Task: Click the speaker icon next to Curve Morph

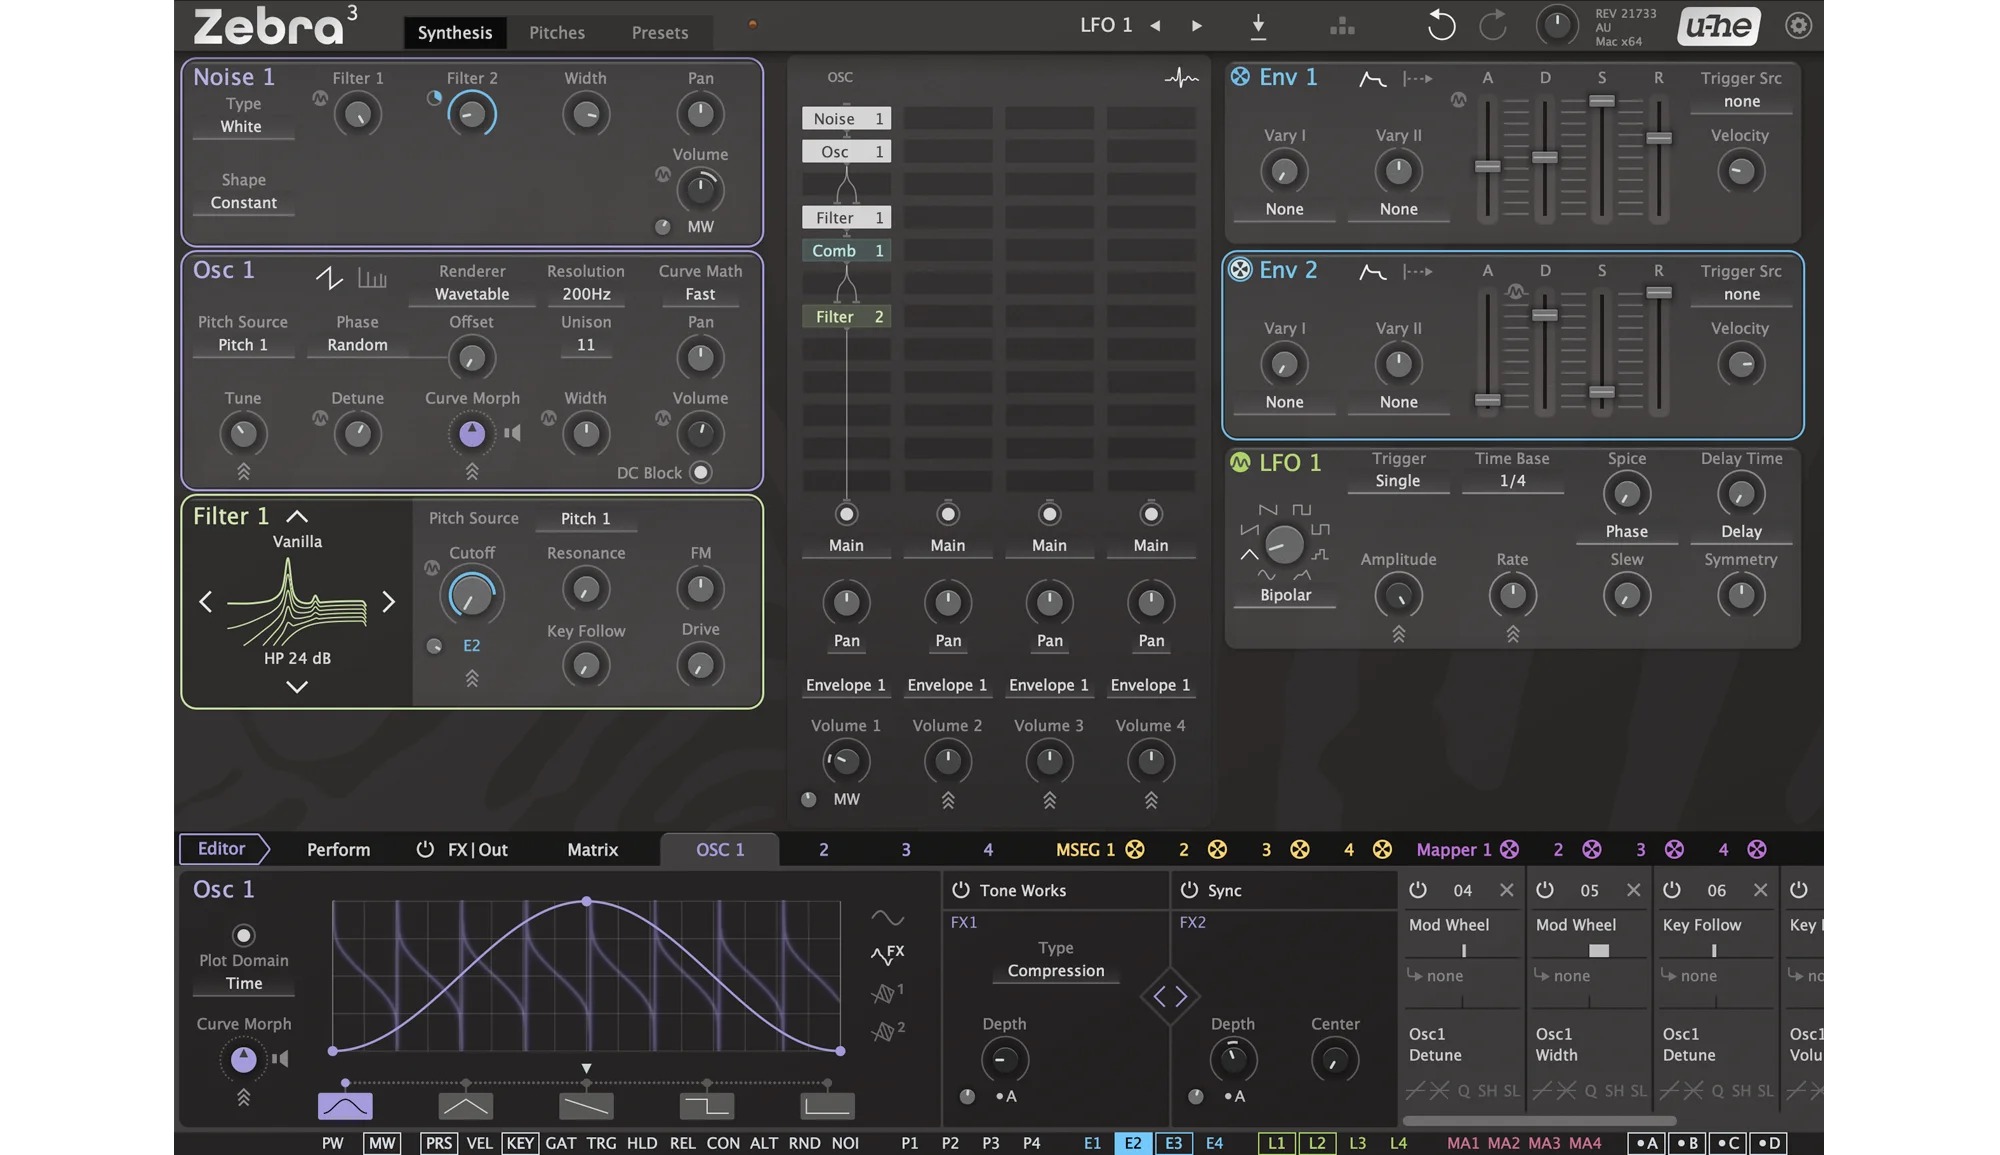Action: coord(513,433)
